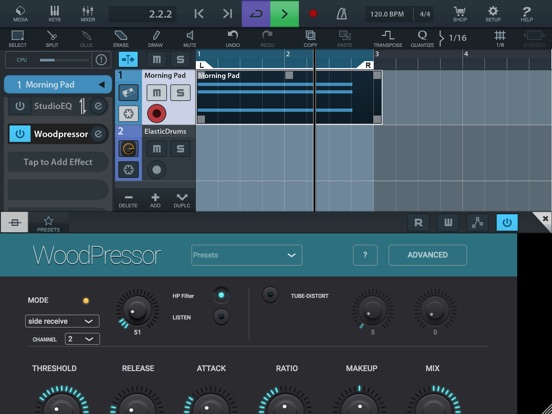Click the right locator marker R
The height and width of the screenshot is (414, 552).
tap(366, 65)
